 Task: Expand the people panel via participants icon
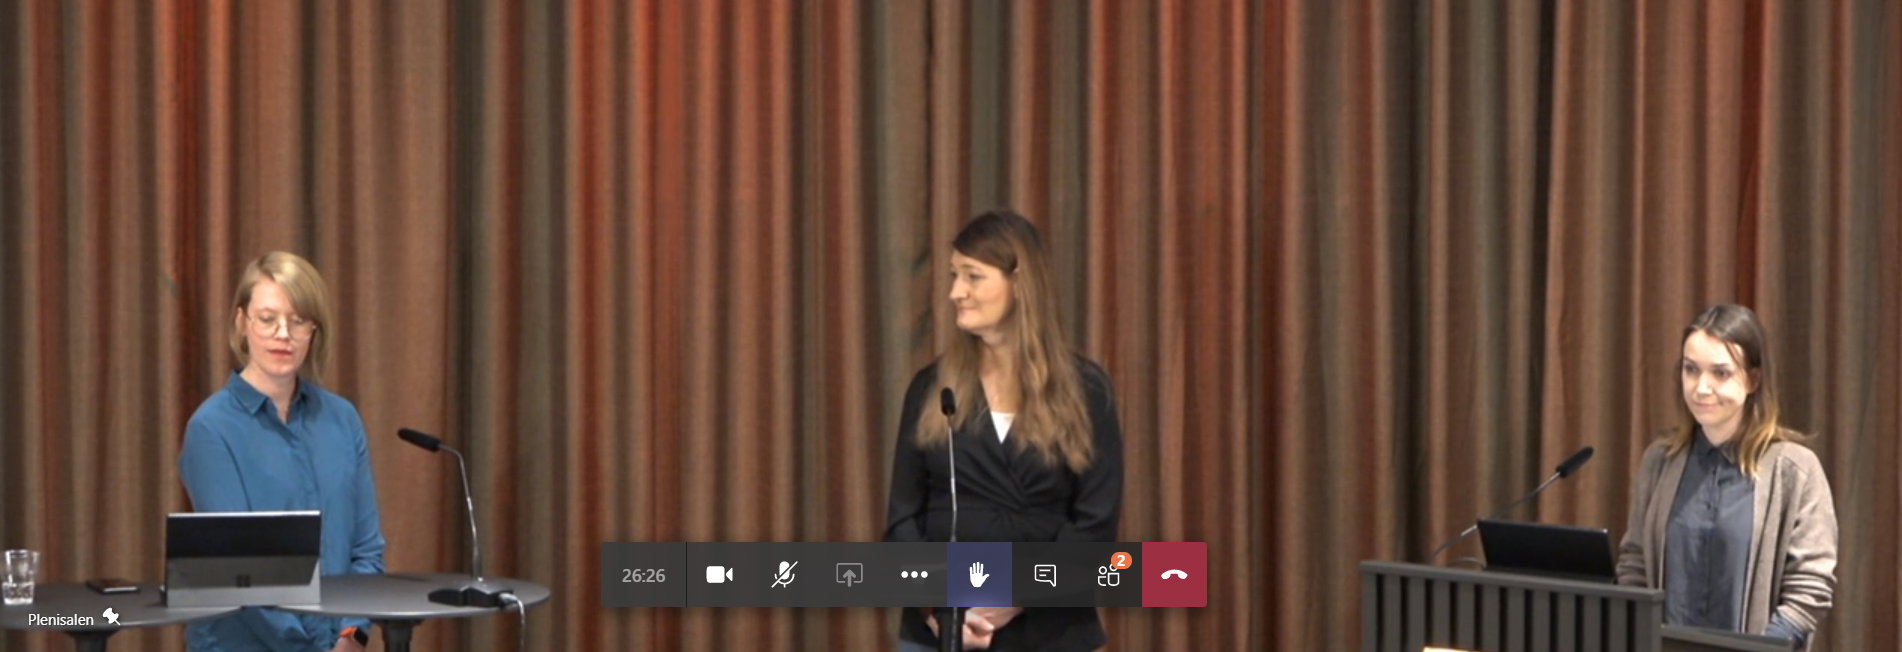coord(1109,576)
